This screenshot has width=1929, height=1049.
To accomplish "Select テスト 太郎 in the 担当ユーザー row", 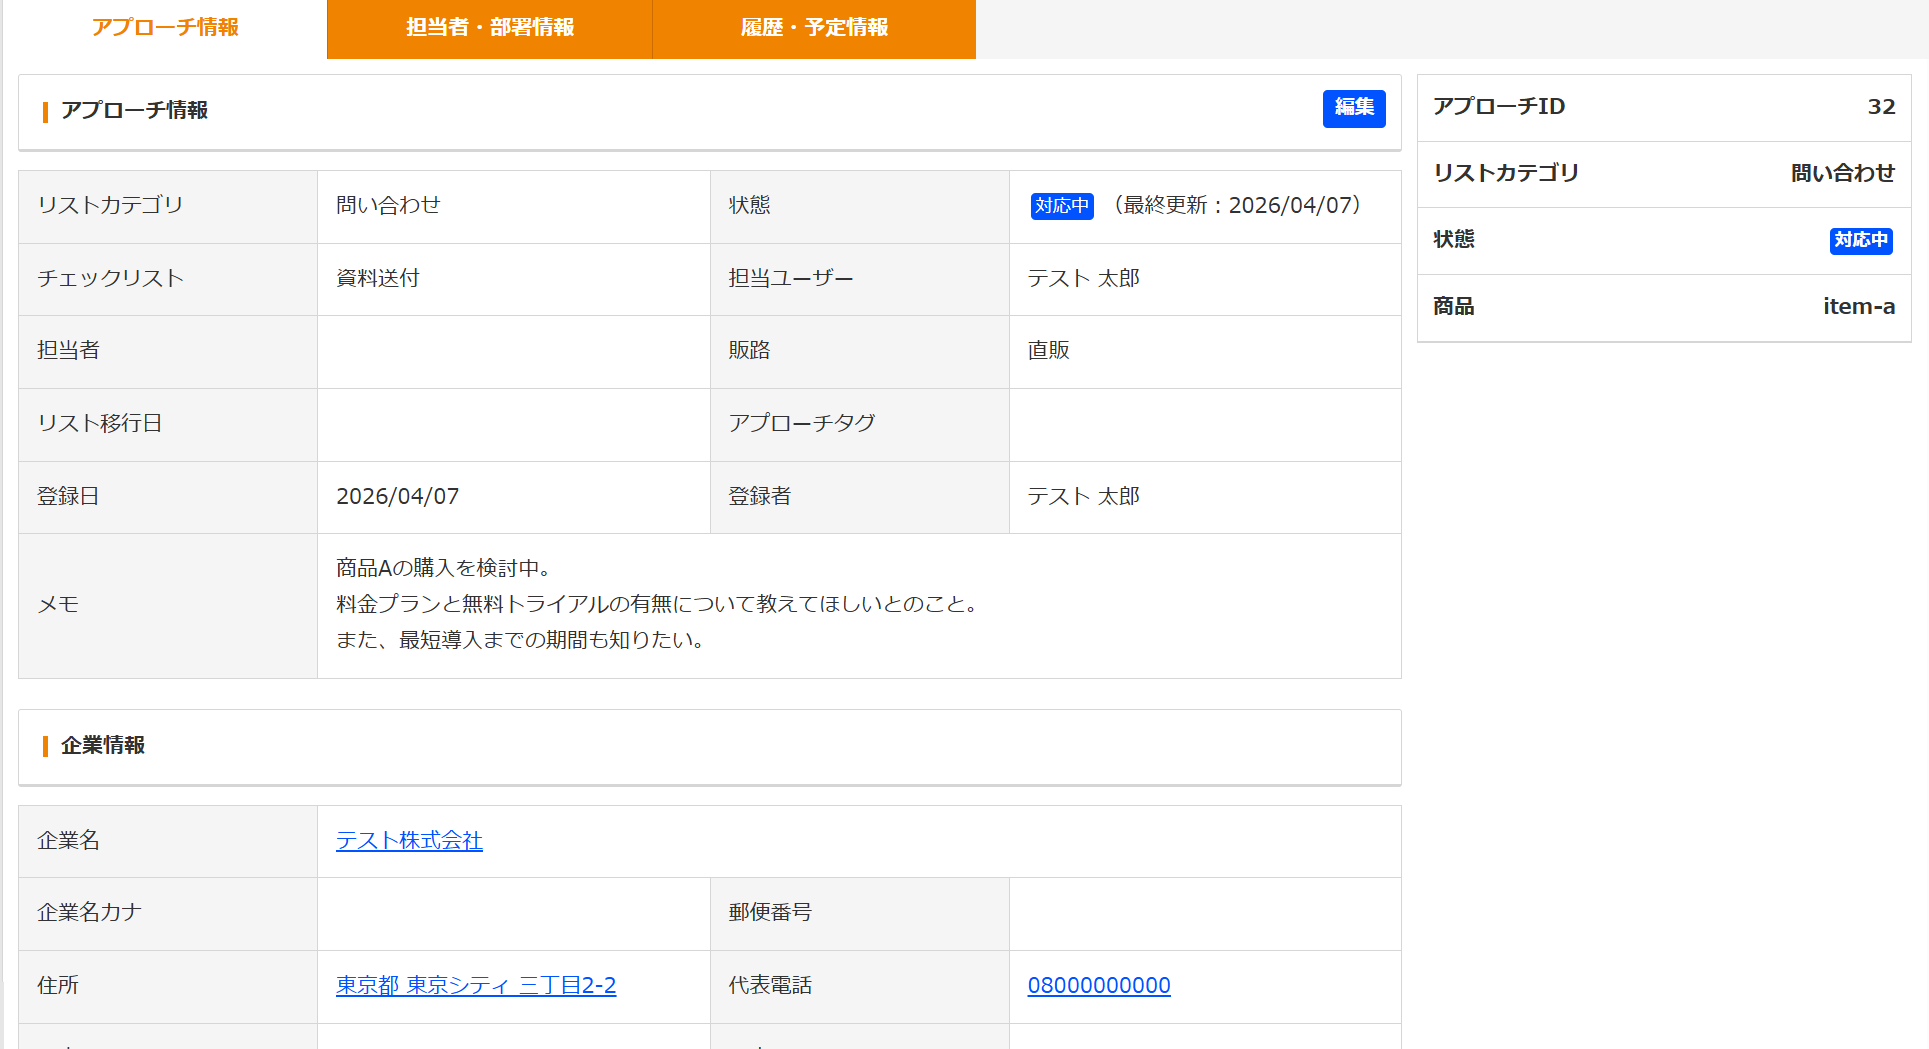I will pyautogui.click(x=1083, y=279).
